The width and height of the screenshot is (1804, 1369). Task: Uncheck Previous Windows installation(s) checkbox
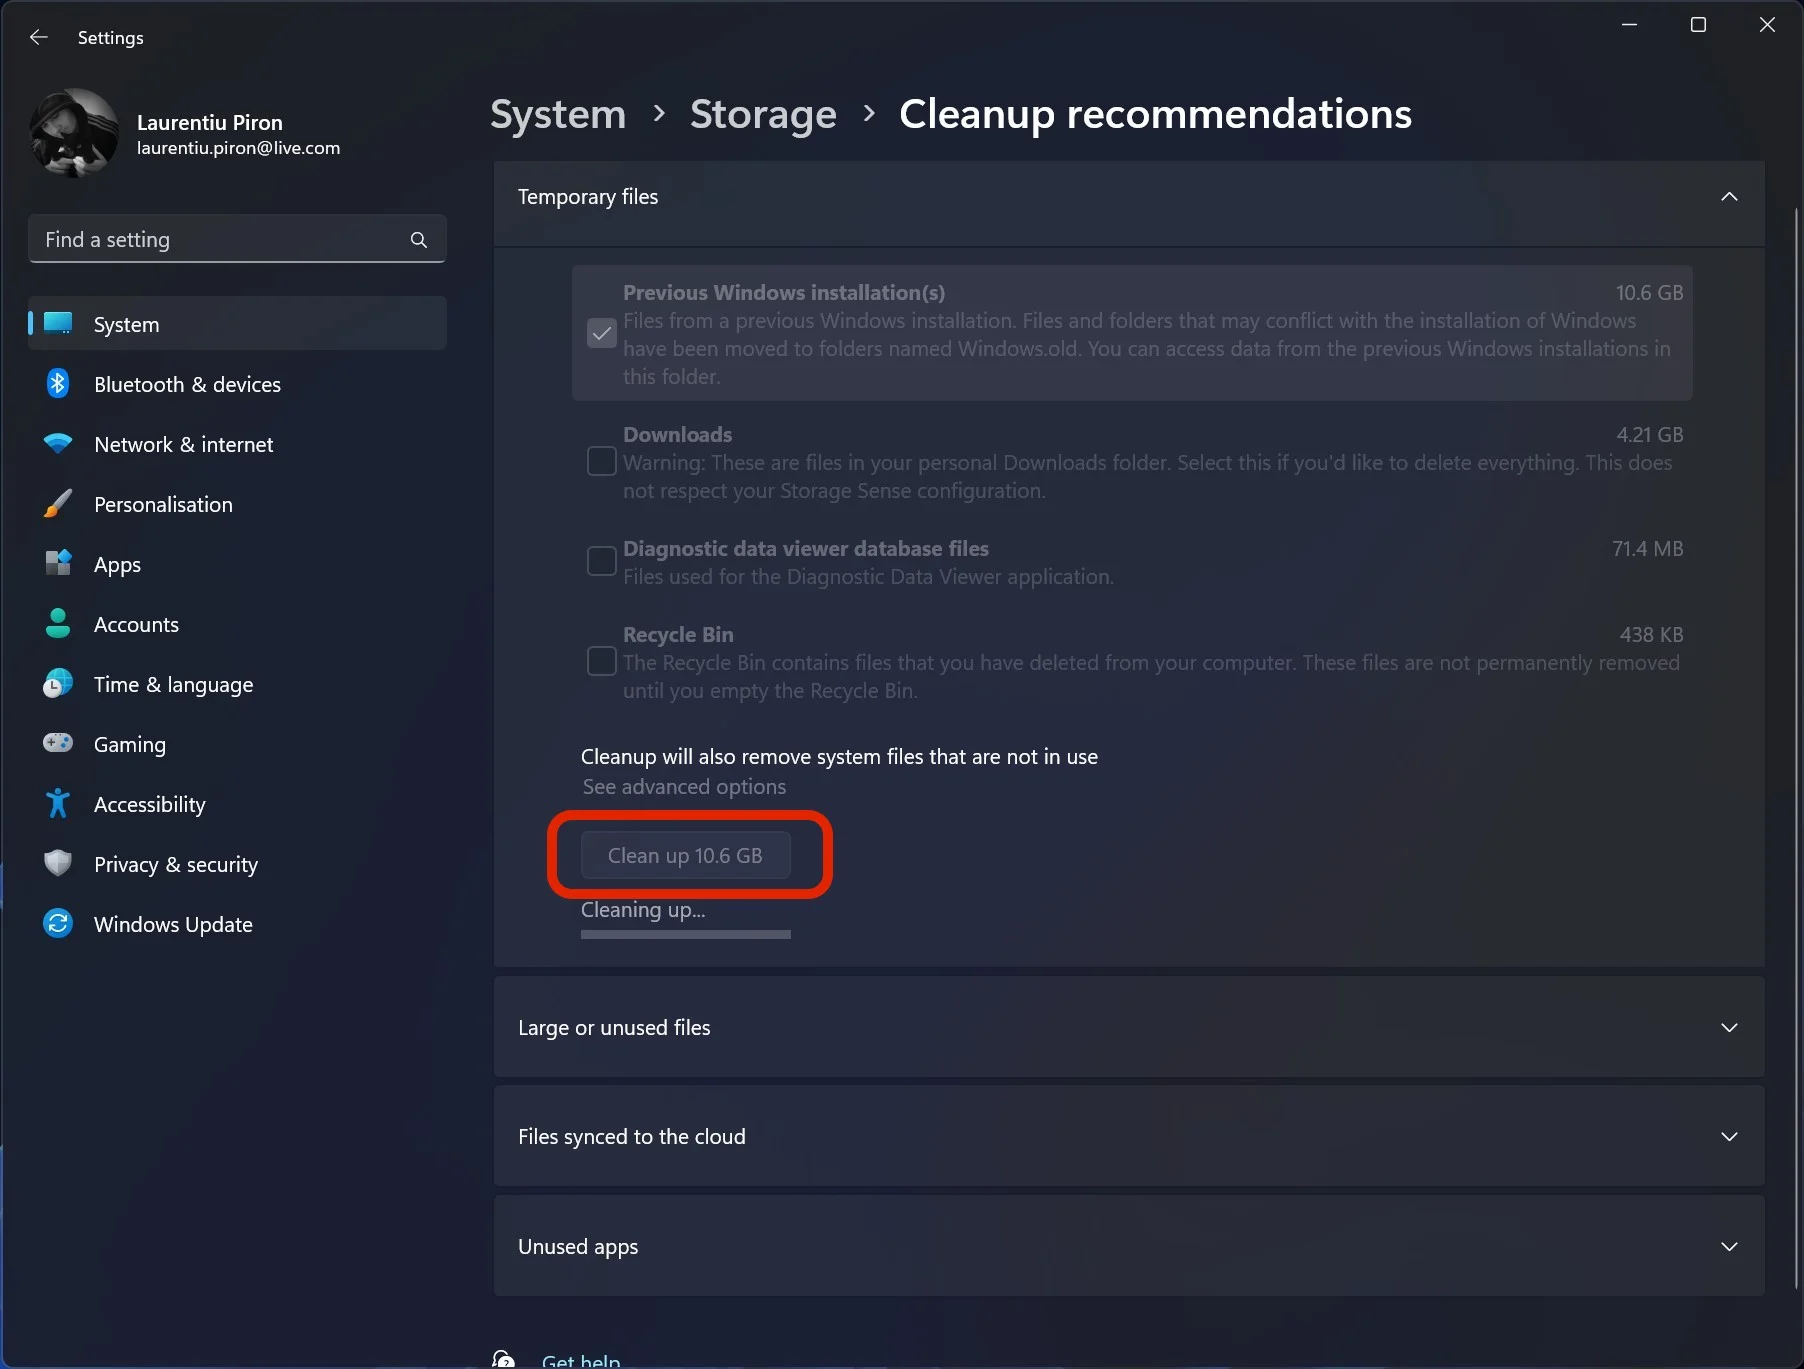tap(602, 334)
